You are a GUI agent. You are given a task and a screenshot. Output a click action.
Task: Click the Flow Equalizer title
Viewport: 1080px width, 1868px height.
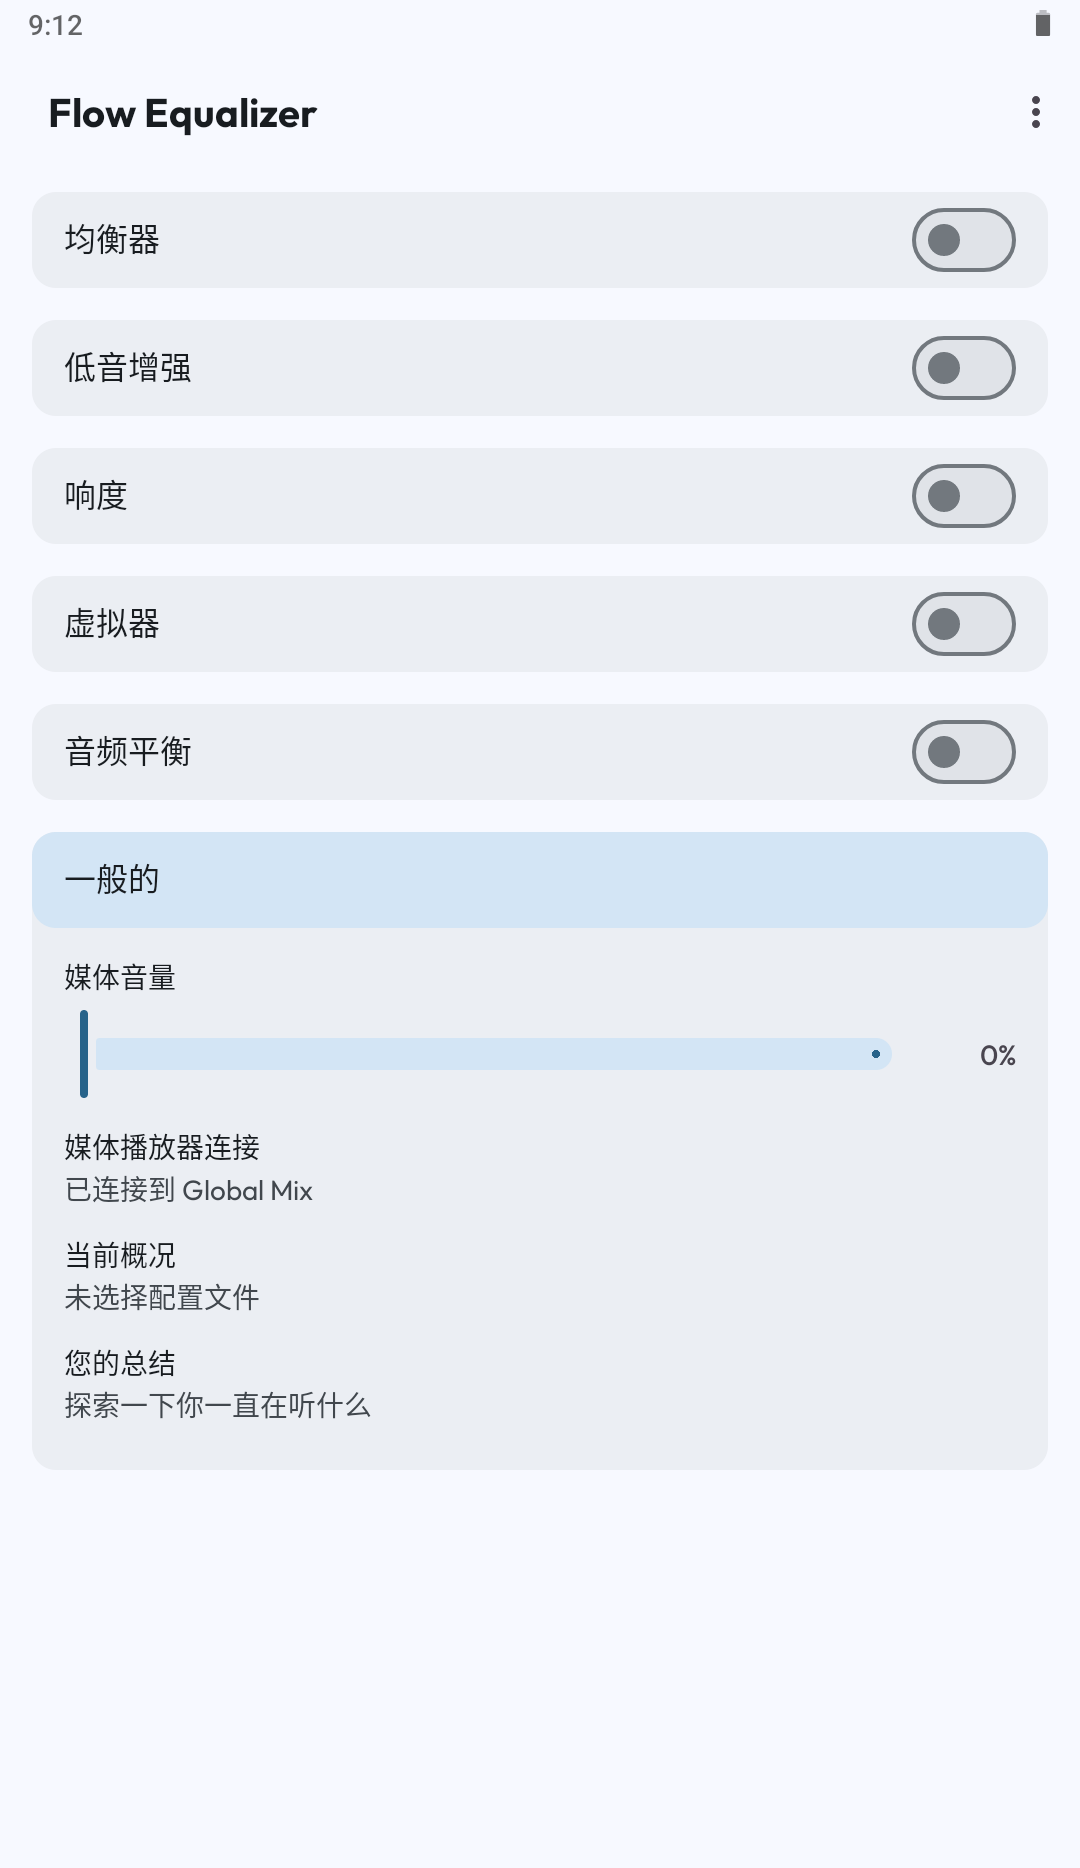coord(183,114)
